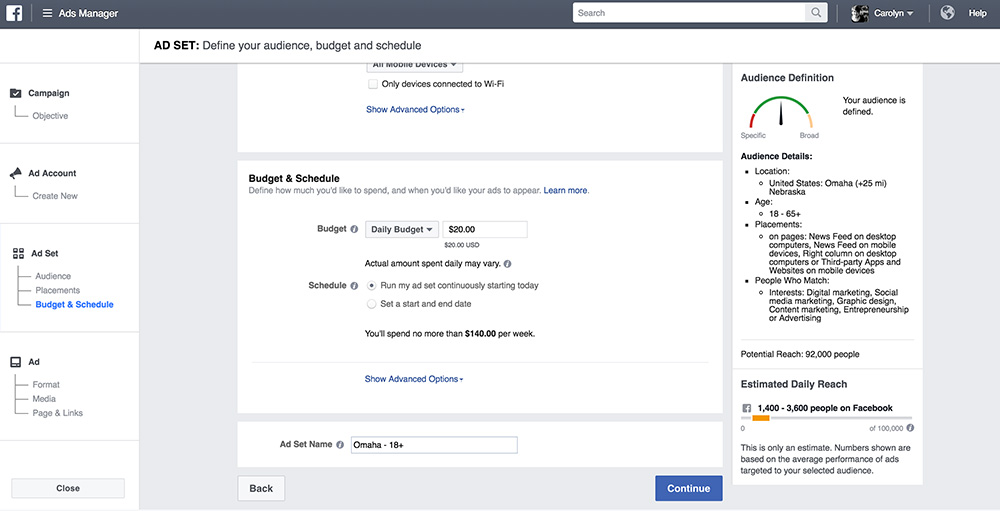Open Page & Links step

pyautogui.click(x=57, y=413)
